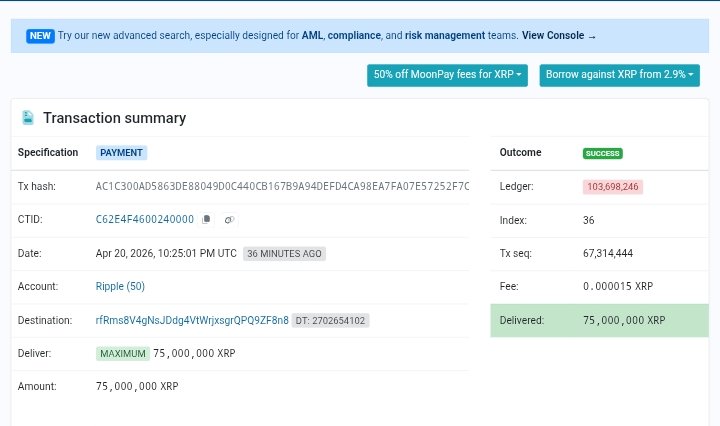720x426 pixels.
Task: Click the PAYMENT type badge
Action: pyautogui.click(x=122, y=153)
